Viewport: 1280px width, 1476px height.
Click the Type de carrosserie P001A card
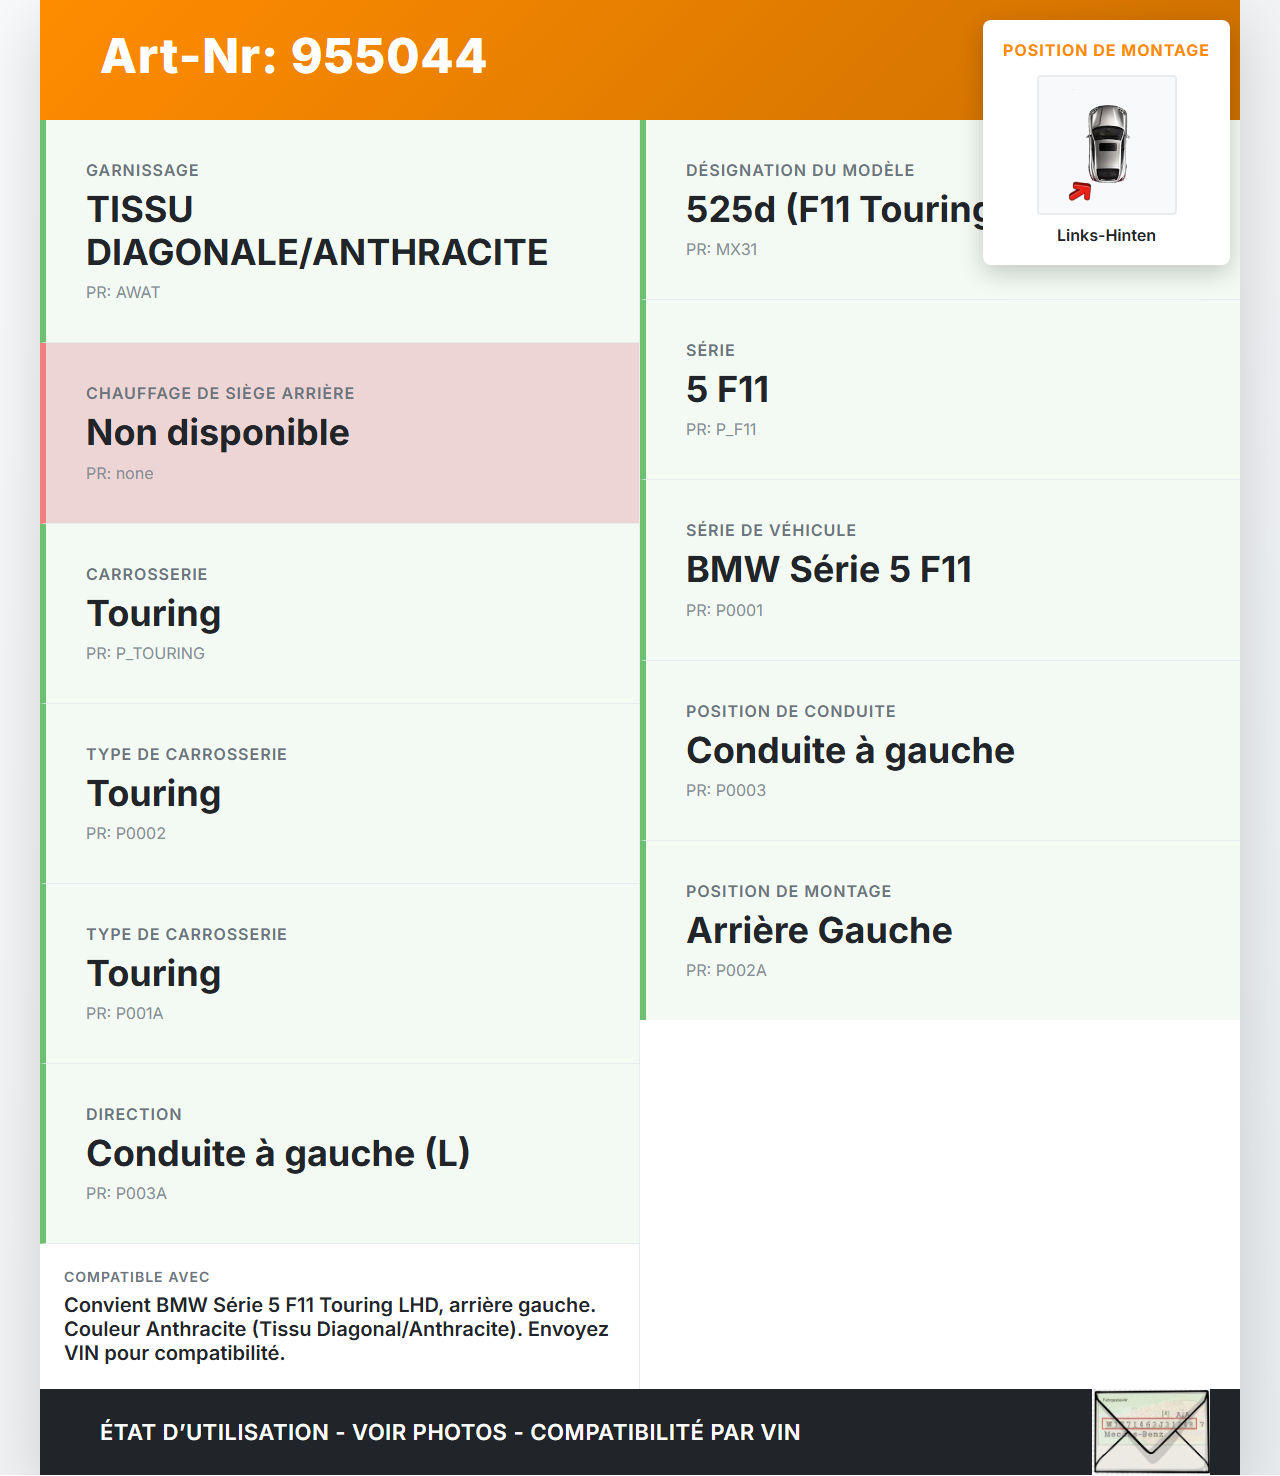[340, 973]
